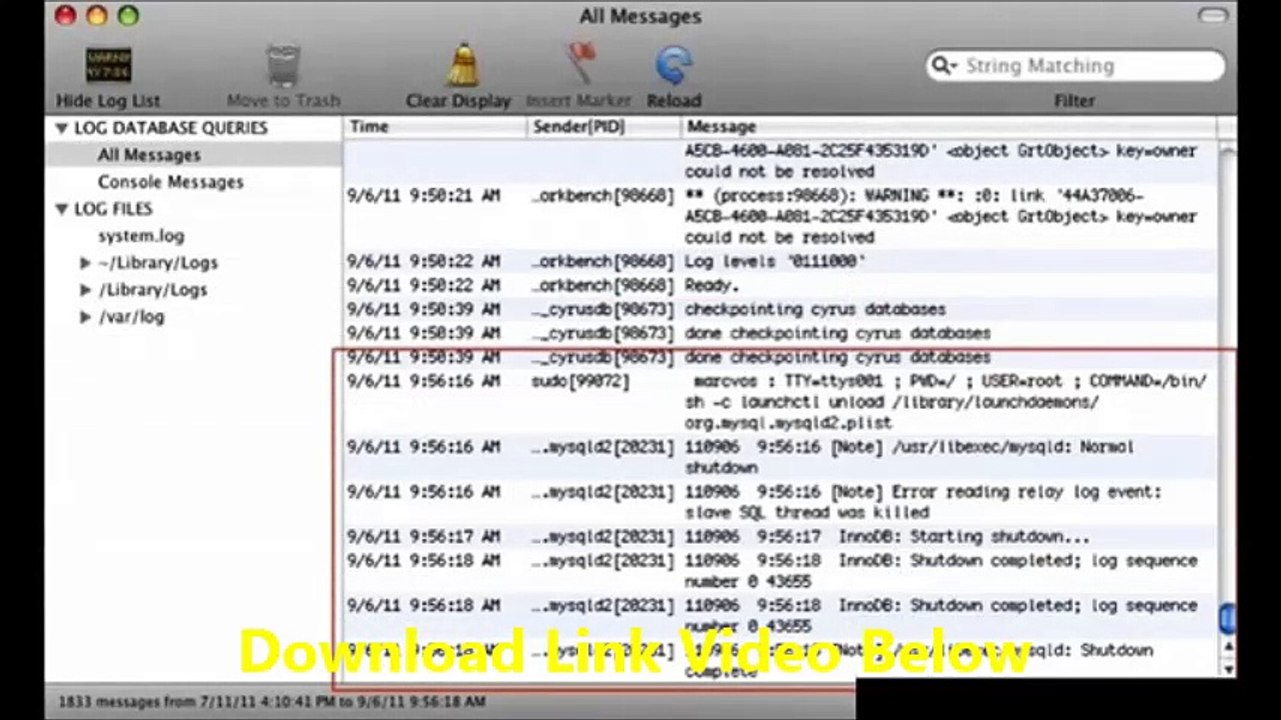Select the "Ready." log row
1281x720 pixels.
click(780, 286)
